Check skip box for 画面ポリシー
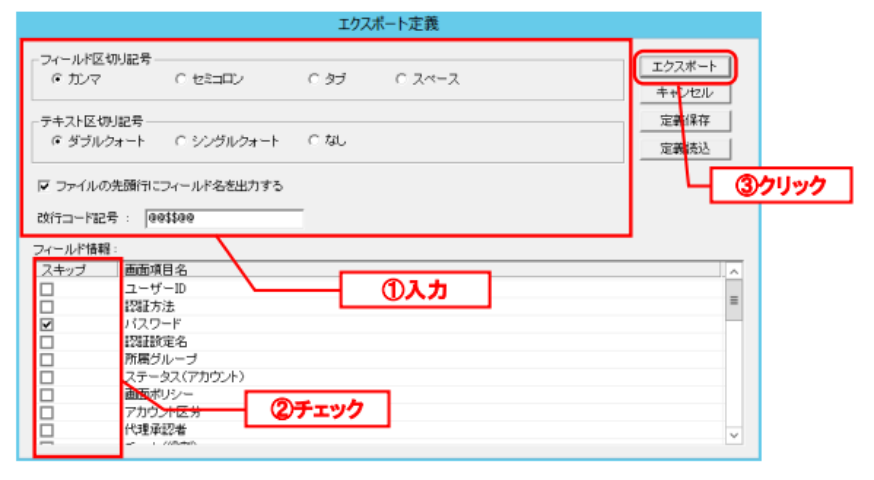The height and width of the screenshot is (480, 874). 47,395
